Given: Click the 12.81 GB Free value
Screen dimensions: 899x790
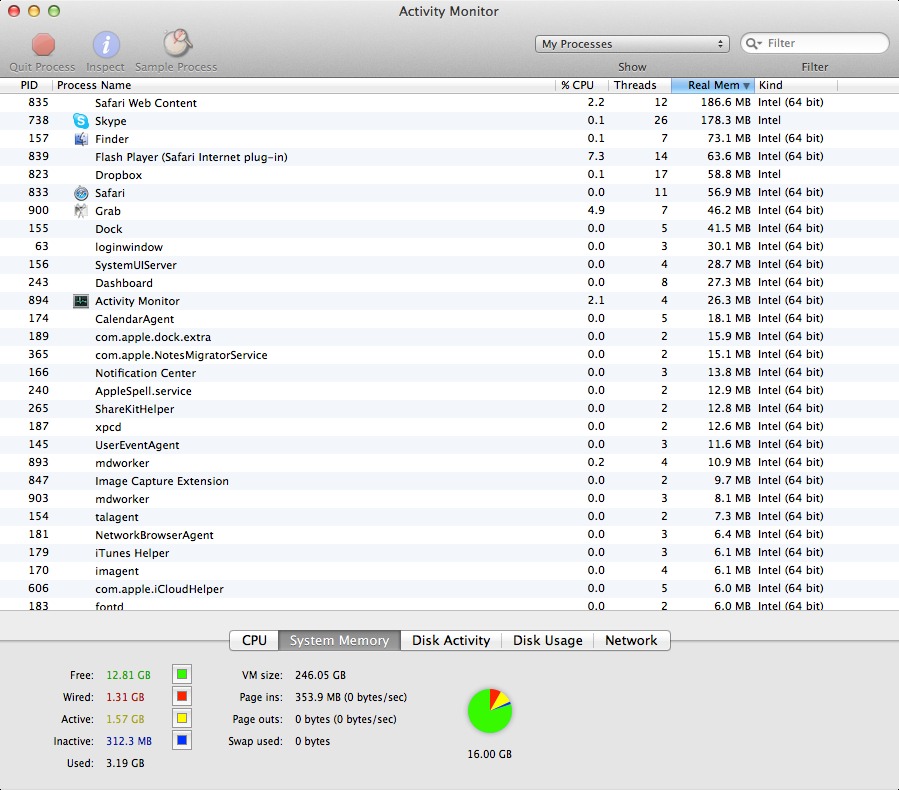Looking at the screenshot, I should click(x=128, y=675).
